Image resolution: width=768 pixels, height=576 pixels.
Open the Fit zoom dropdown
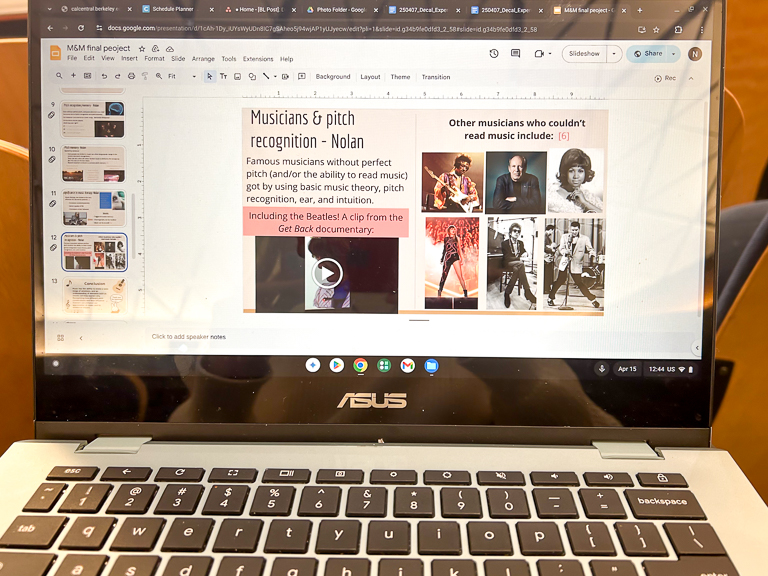pos(182,76)
